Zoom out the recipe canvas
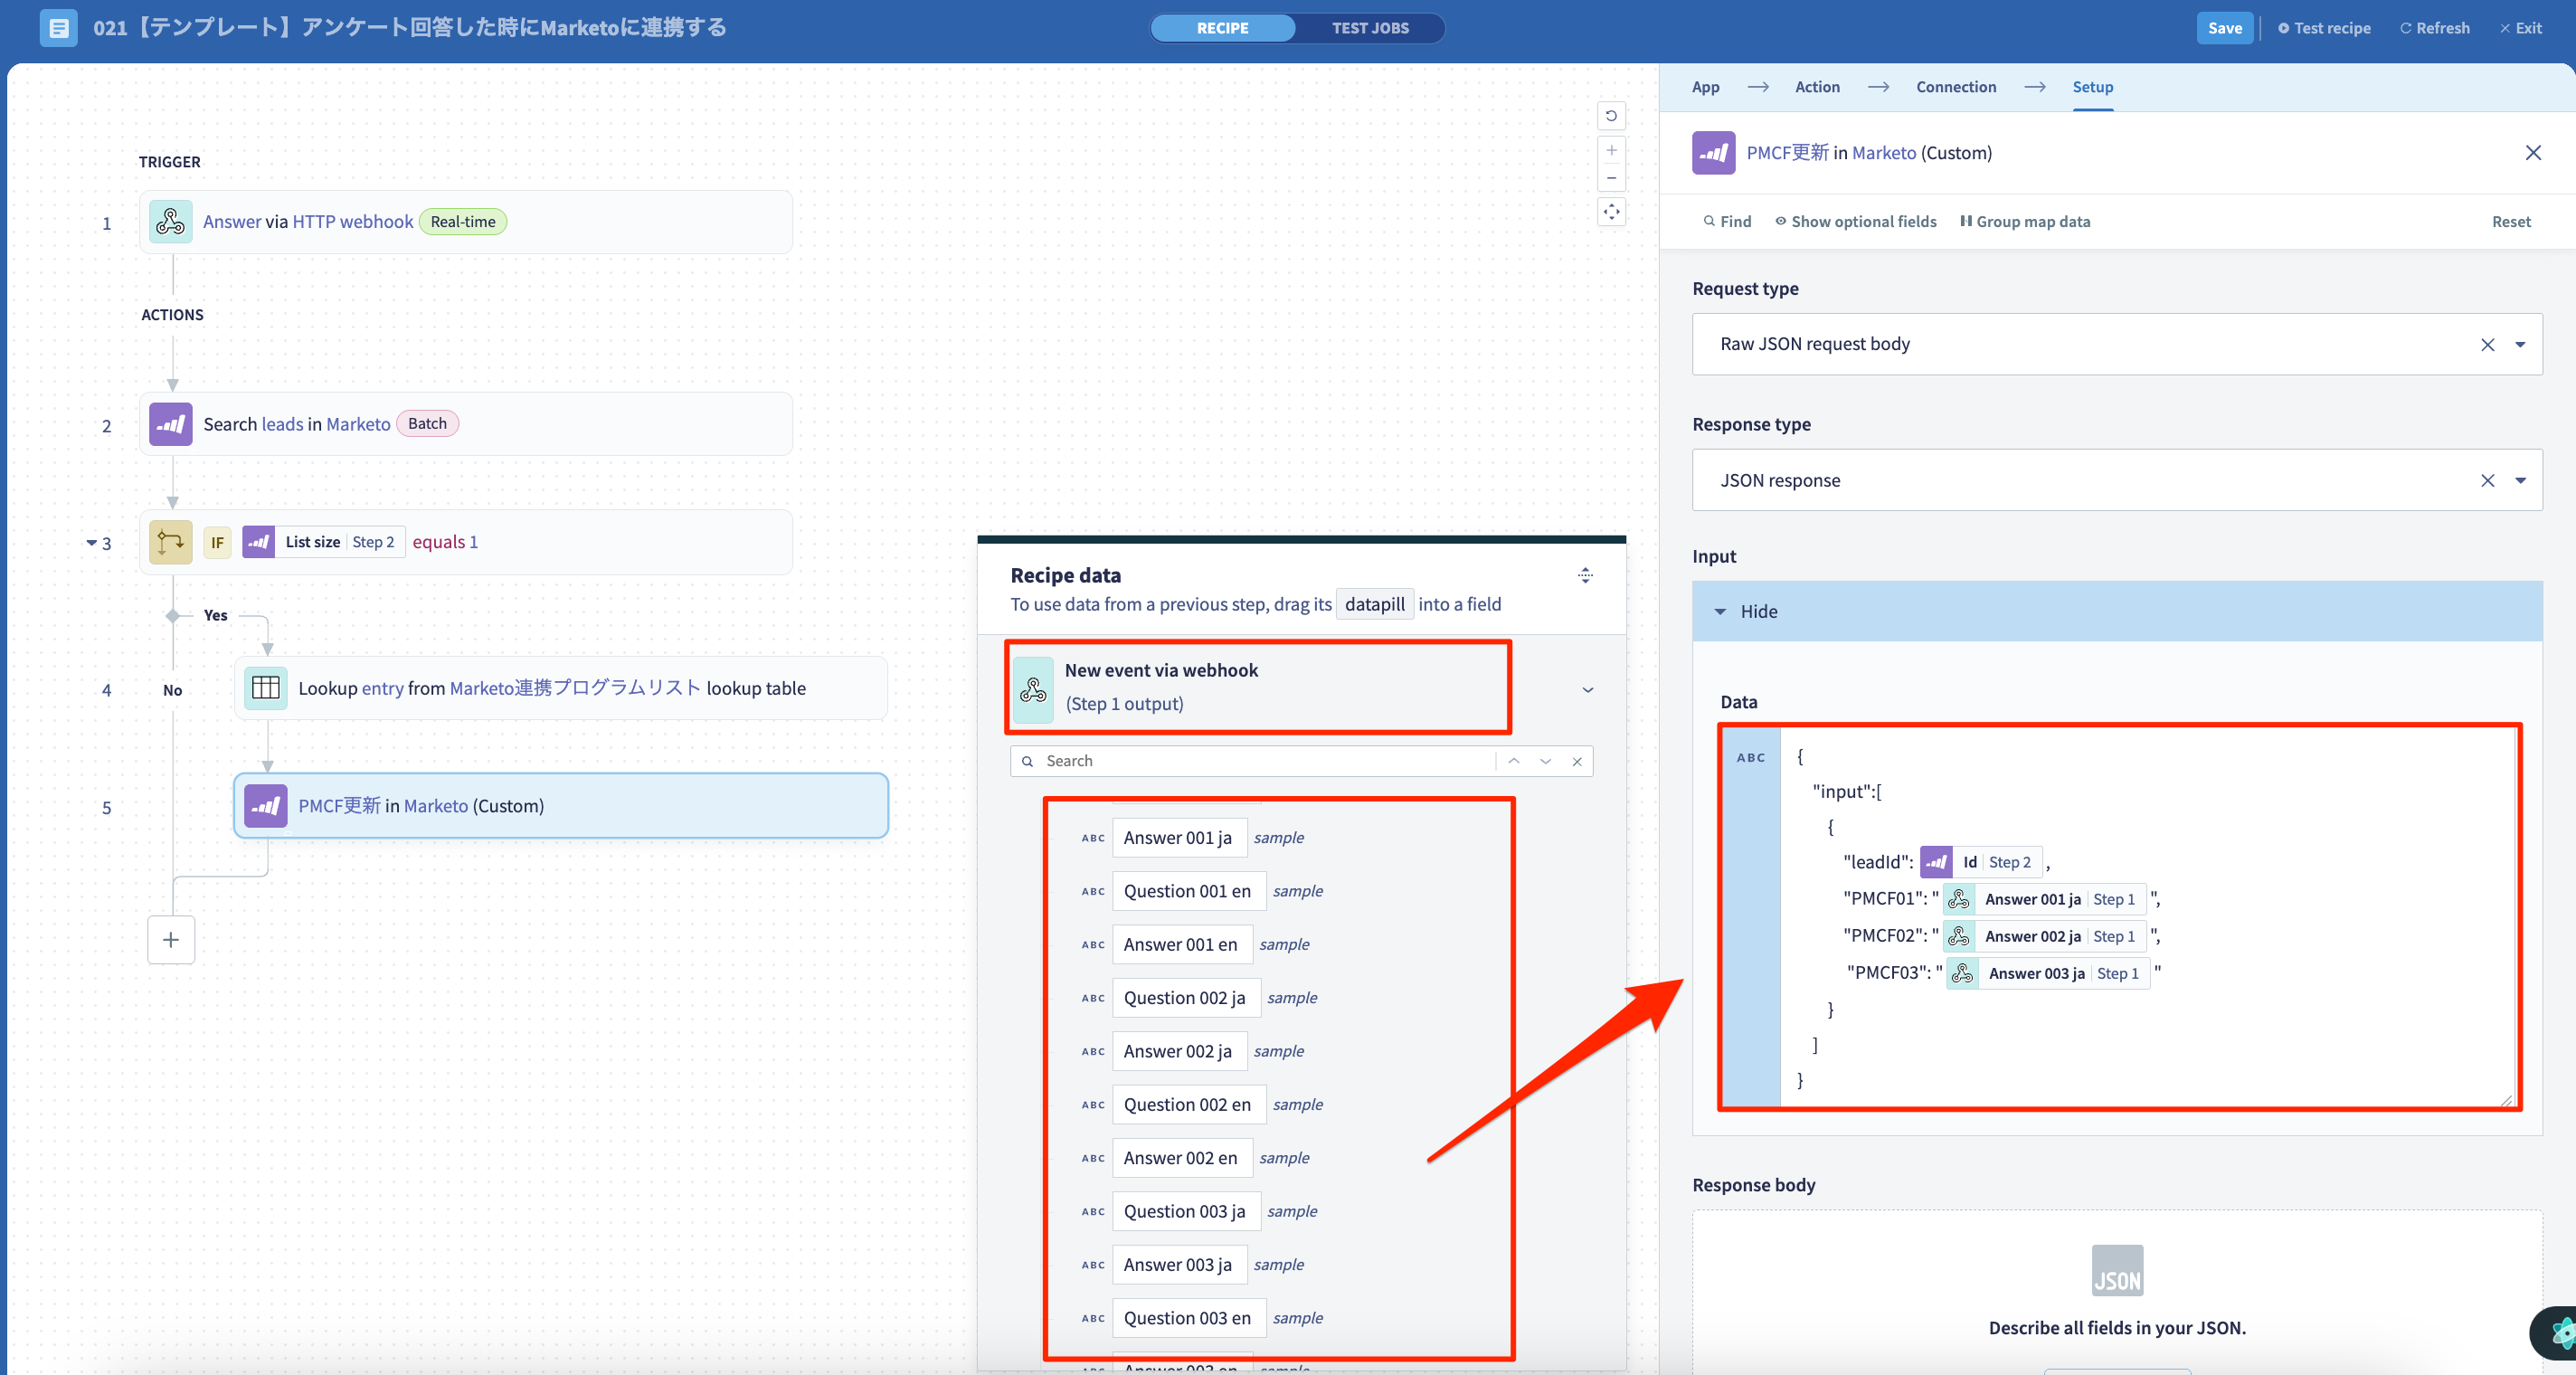Screen dimensions: 2576x1375 click(1611, 178)
